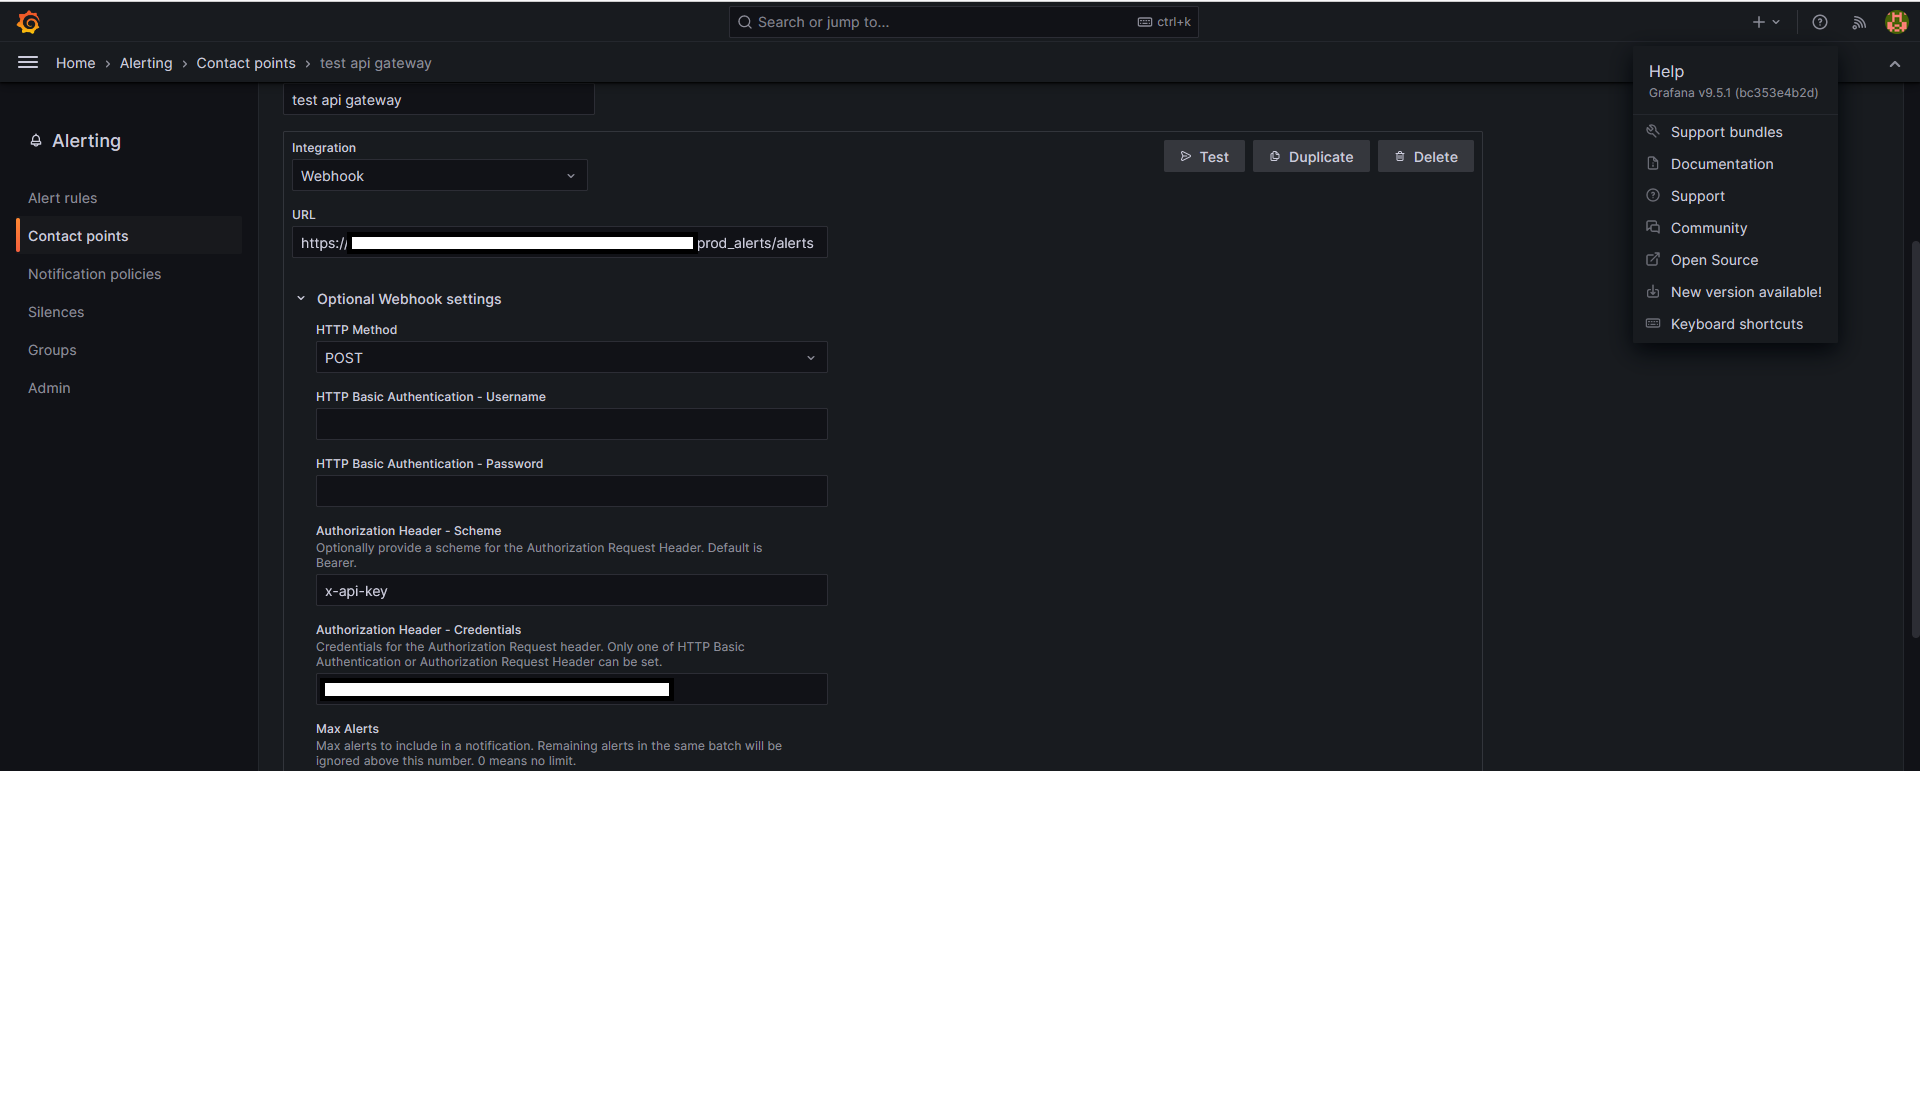Image resolution: width=1920 pixels, height=1120 pixels.
Task: Open Documentation from Help menu
Action: point(1722,164)
